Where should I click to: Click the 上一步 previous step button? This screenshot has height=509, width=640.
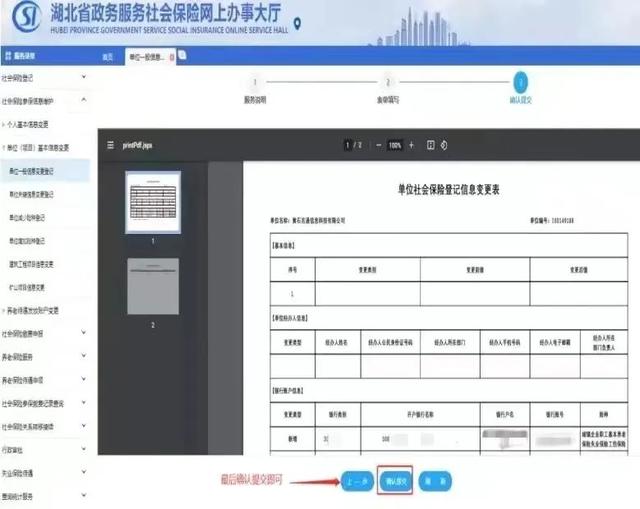pyautogui.click(x=356, y=481)
